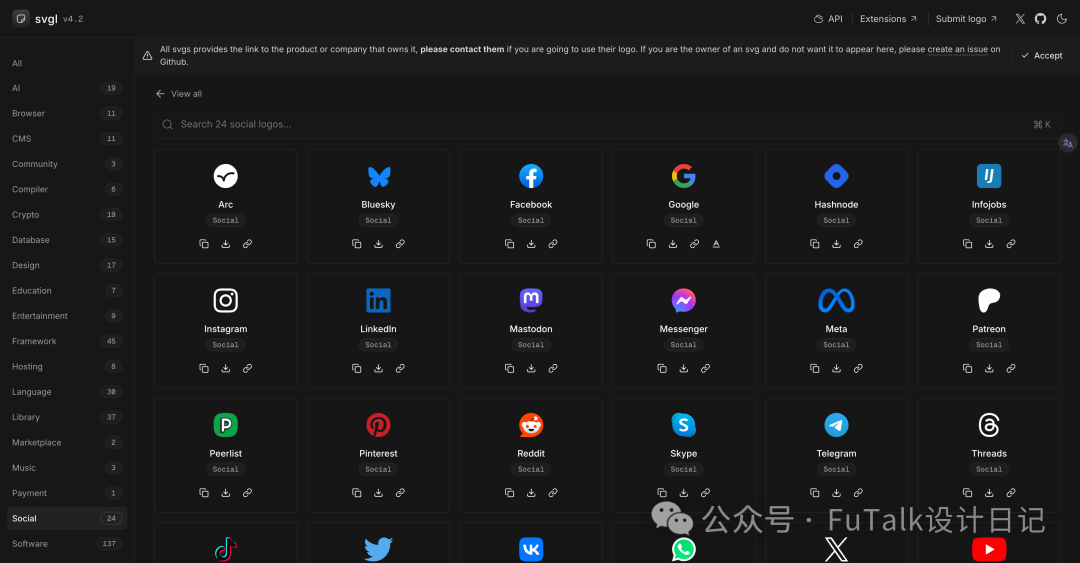The height and width of the screenshot is (563, 1080).
Task: Copy the Infojobs logo SVG
Action: (968, 244)
